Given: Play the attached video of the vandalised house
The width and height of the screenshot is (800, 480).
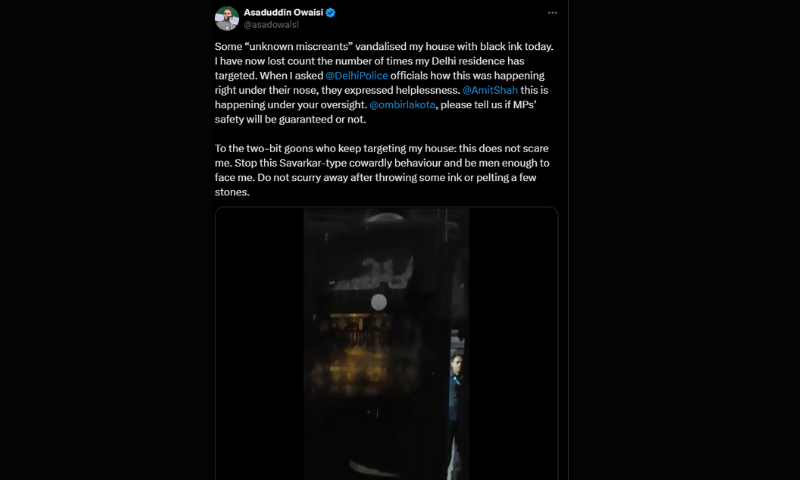Looking at the screenshot, I should [386, 344].
